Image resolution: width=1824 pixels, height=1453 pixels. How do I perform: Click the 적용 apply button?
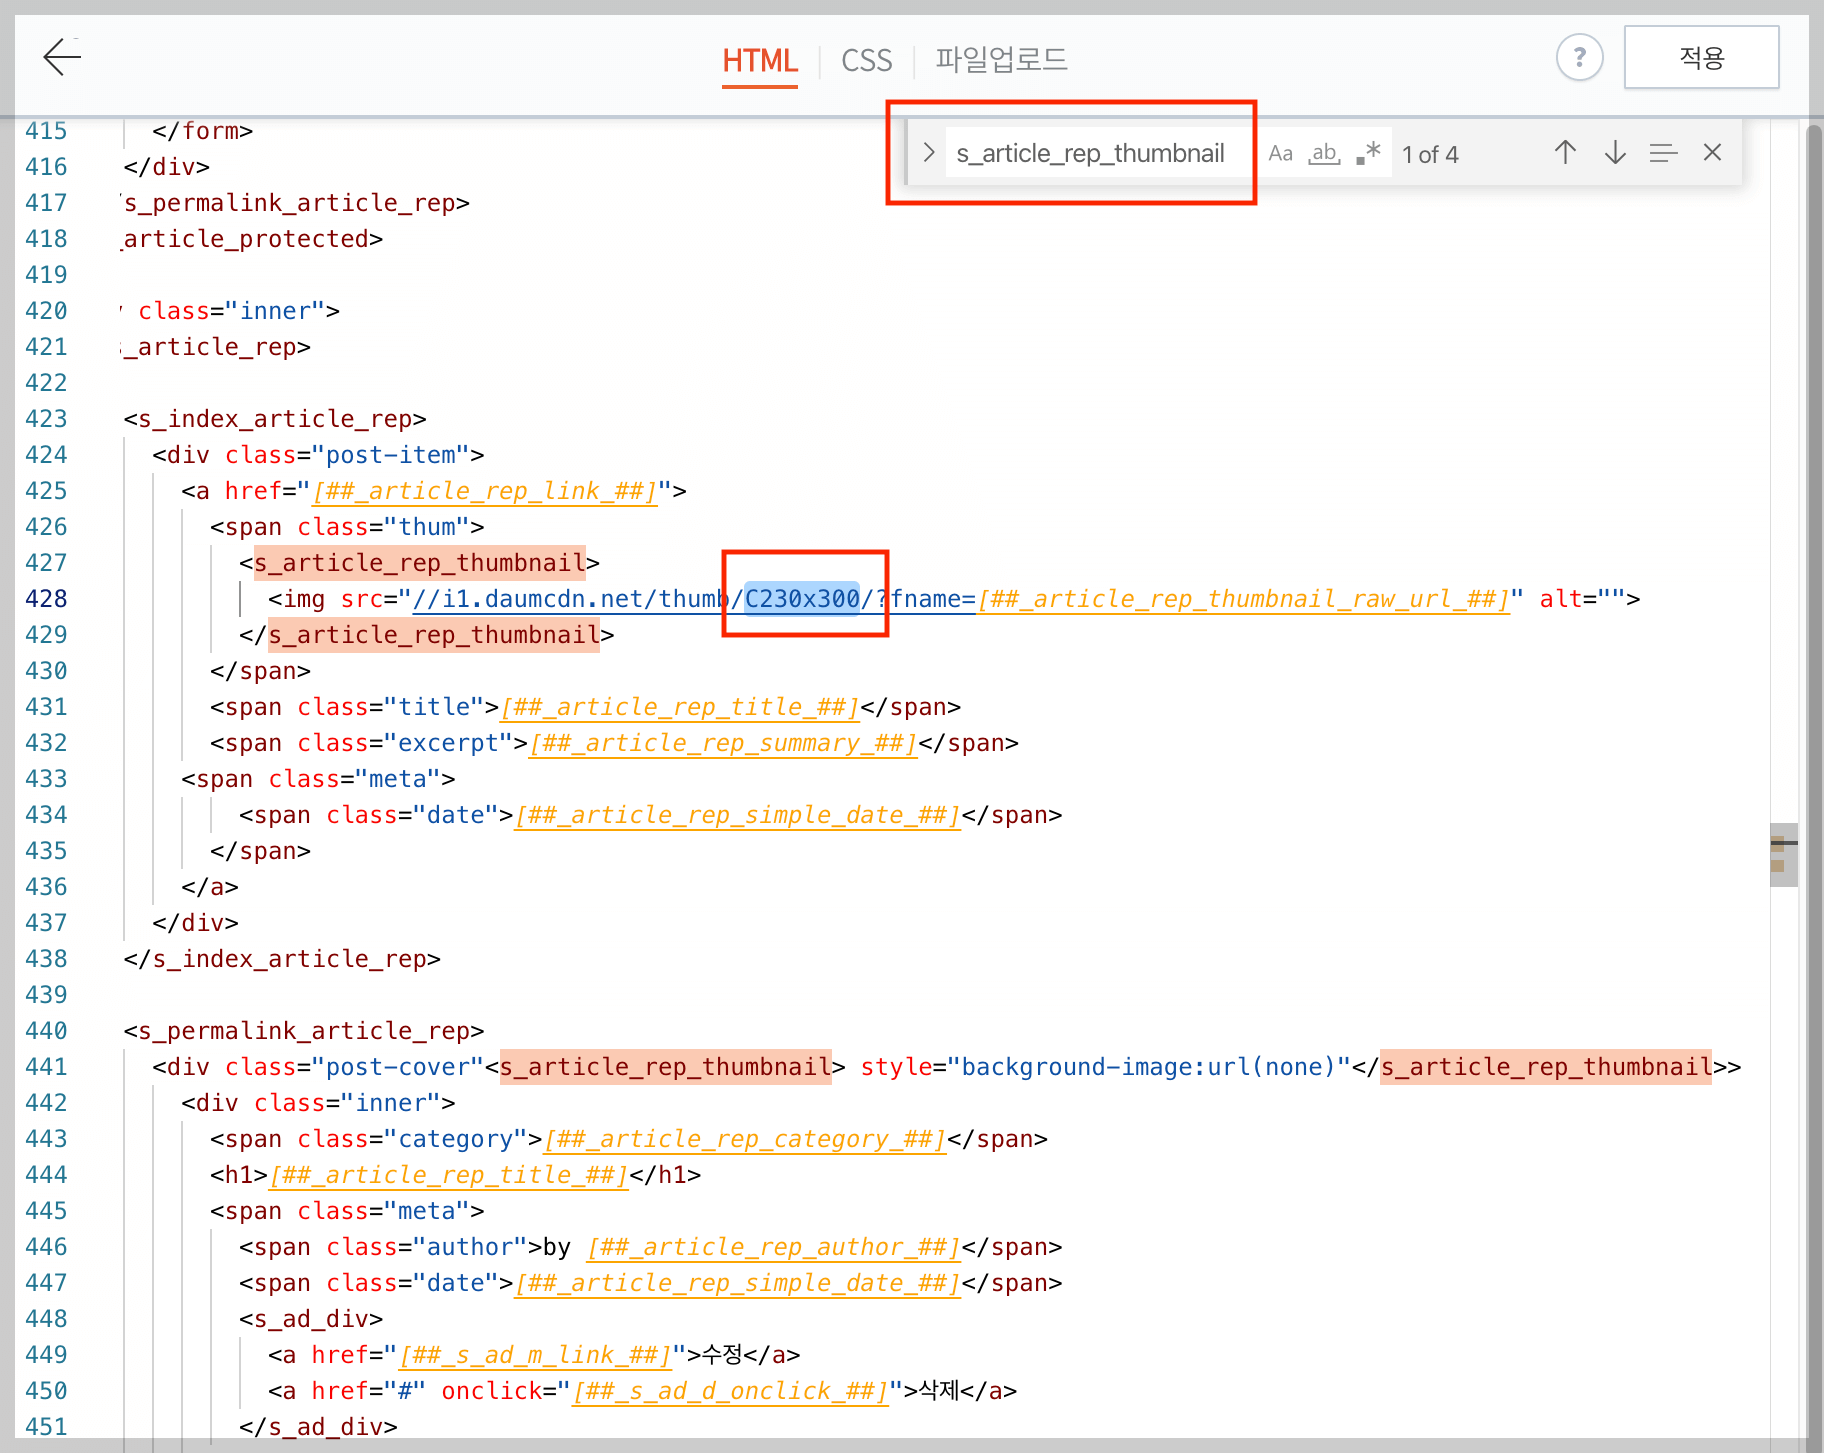(1701, 57)
